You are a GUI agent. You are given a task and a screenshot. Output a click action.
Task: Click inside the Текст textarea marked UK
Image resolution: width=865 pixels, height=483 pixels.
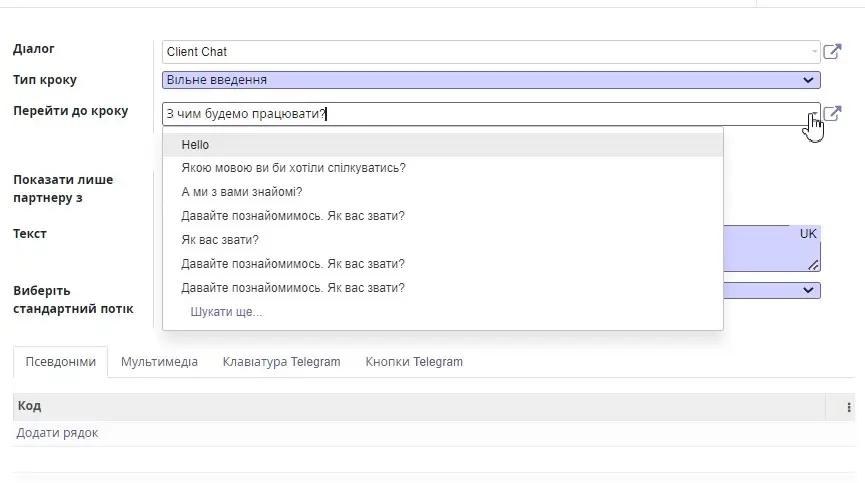pyautogui.click(x=760, y=248)
